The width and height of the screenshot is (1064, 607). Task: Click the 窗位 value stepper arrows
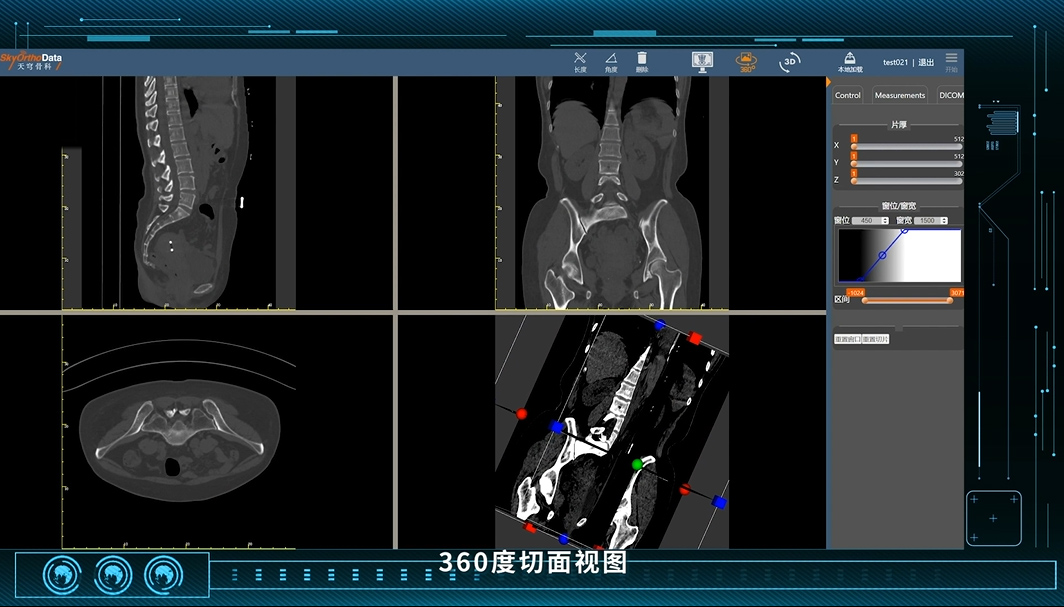(886, 220)
